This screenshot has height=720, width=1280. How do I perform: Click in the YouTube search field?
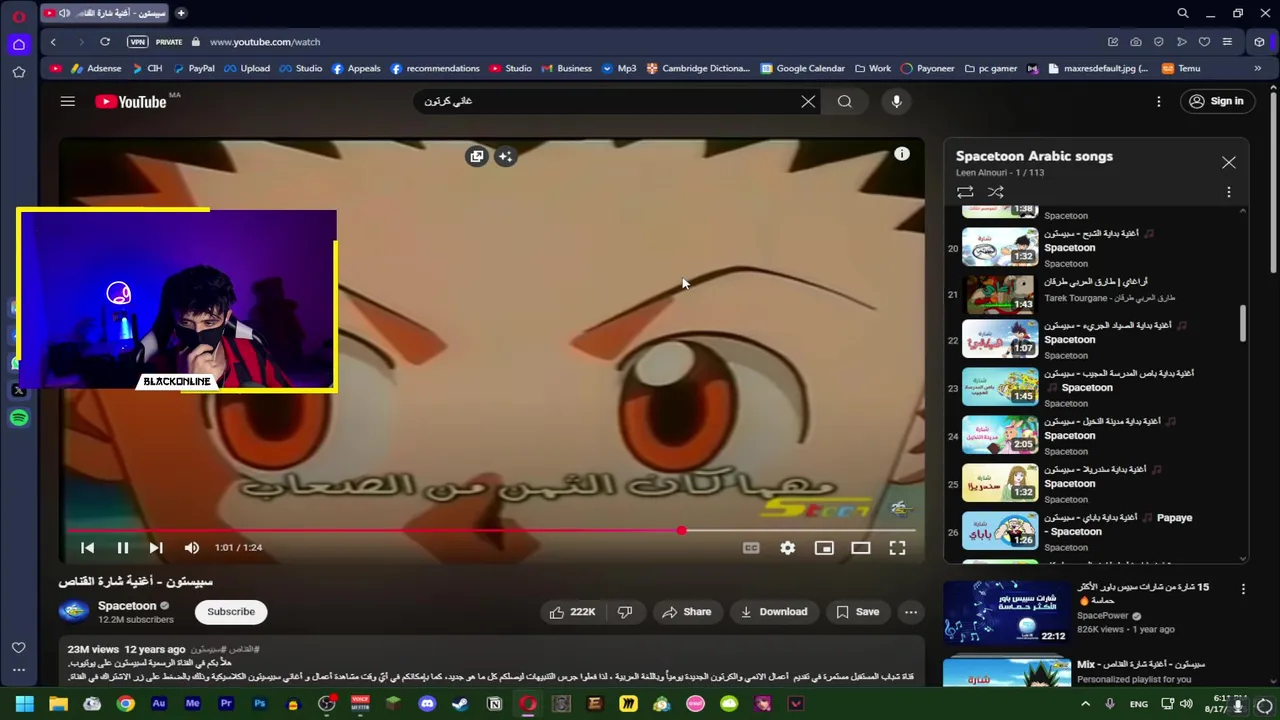pos(610,101)
